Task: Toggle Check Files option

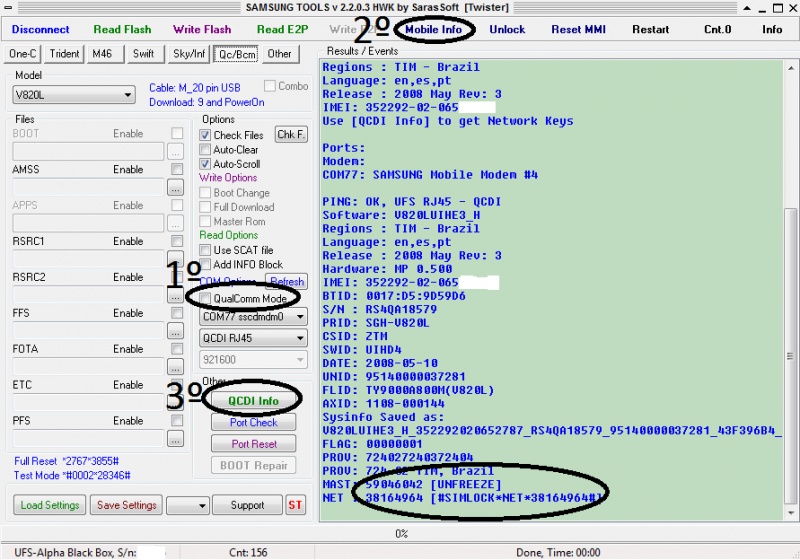Action: click(205, 135)
